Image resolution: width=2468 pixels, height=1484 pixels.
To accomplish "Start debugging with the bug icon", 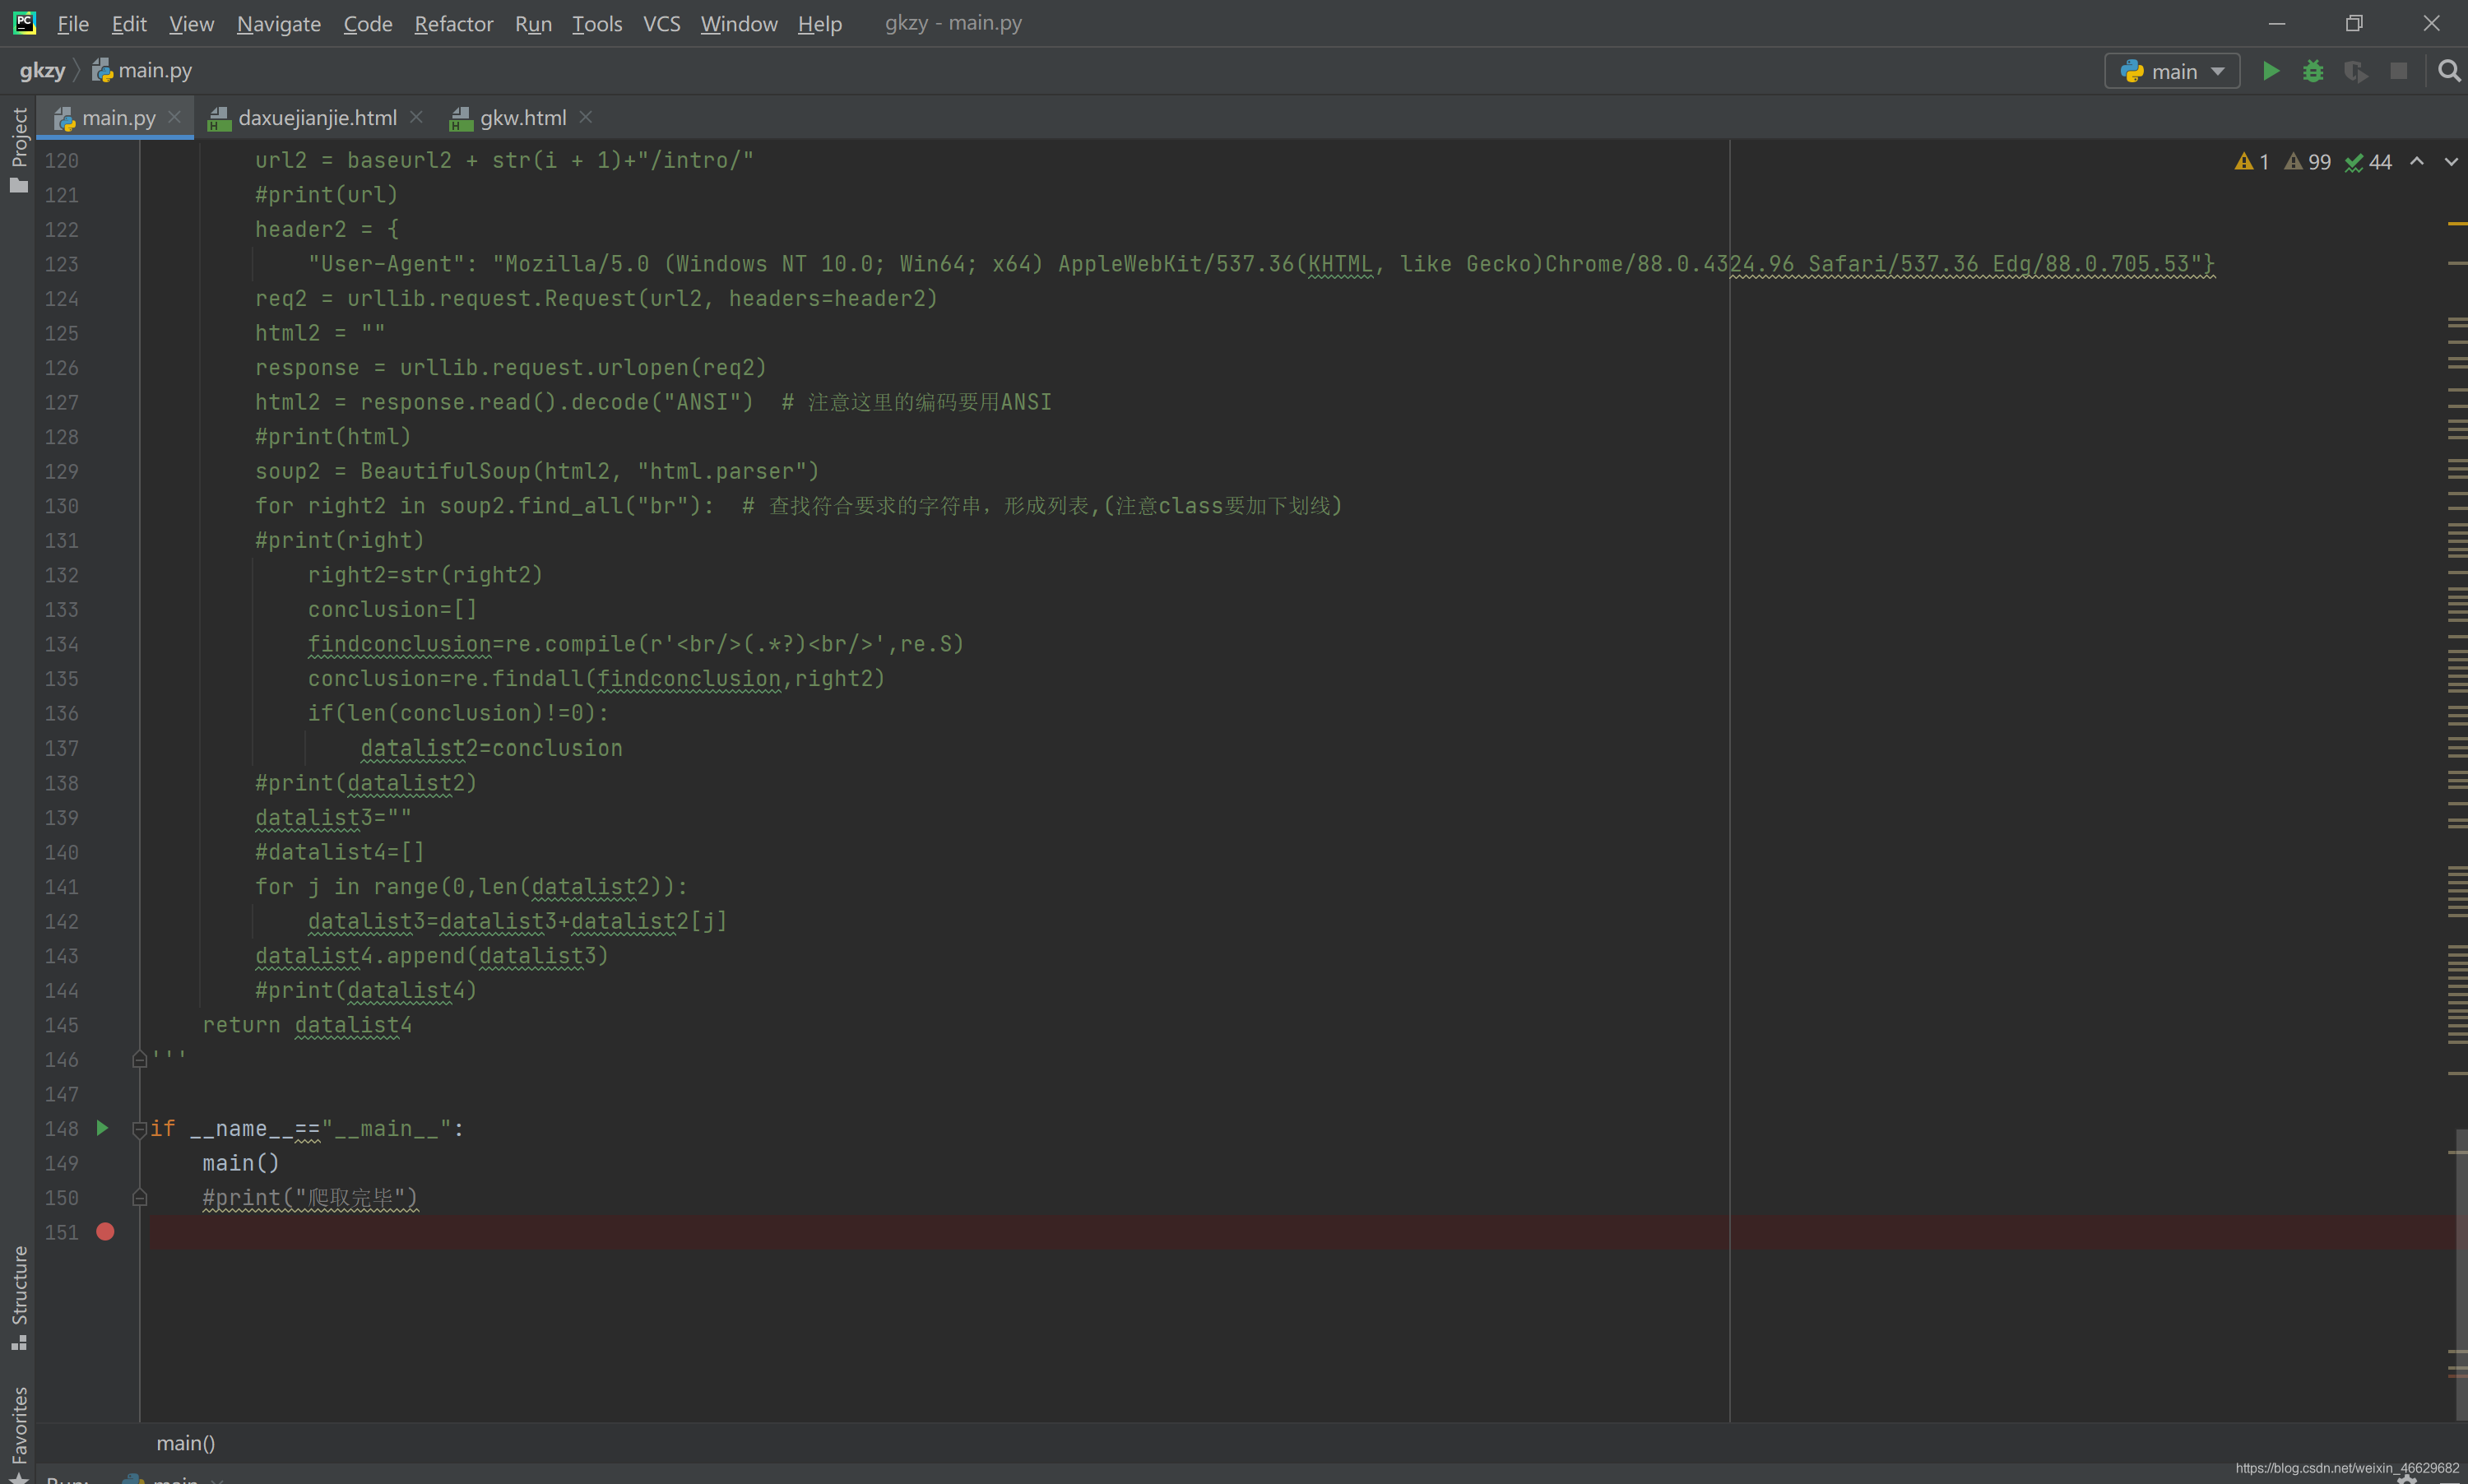I will [x=2313, y=71].
